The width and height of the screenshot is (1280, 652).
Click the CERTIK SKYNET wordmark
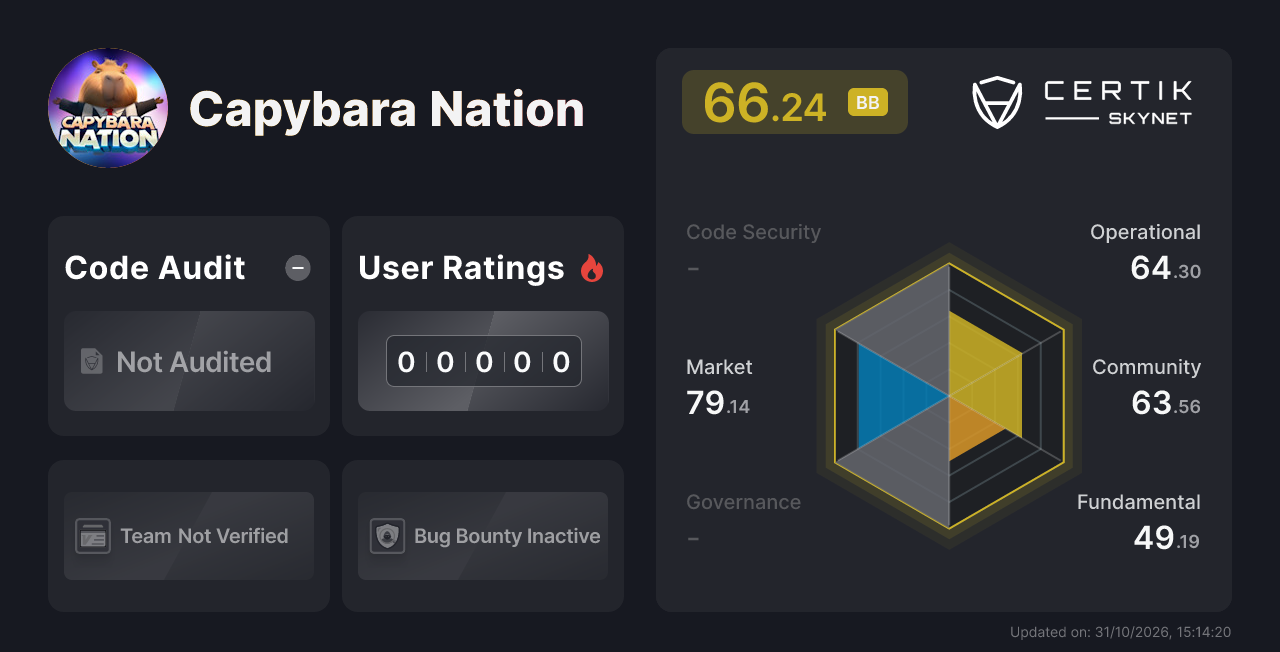(x=1118, y=103)
